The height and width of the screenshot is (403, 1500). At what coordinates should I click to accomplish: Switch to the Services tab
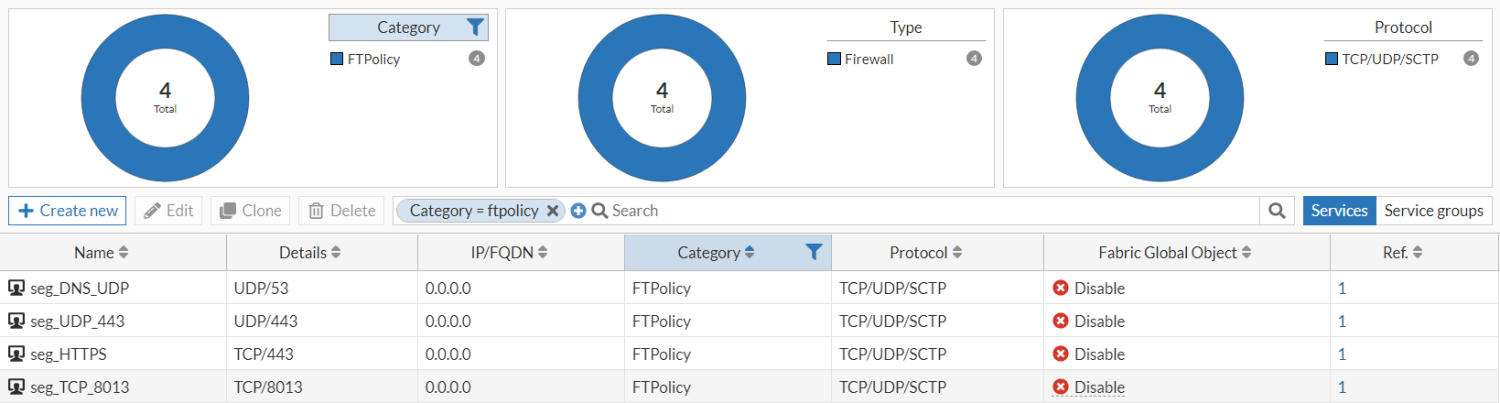tap(1339, 211)
